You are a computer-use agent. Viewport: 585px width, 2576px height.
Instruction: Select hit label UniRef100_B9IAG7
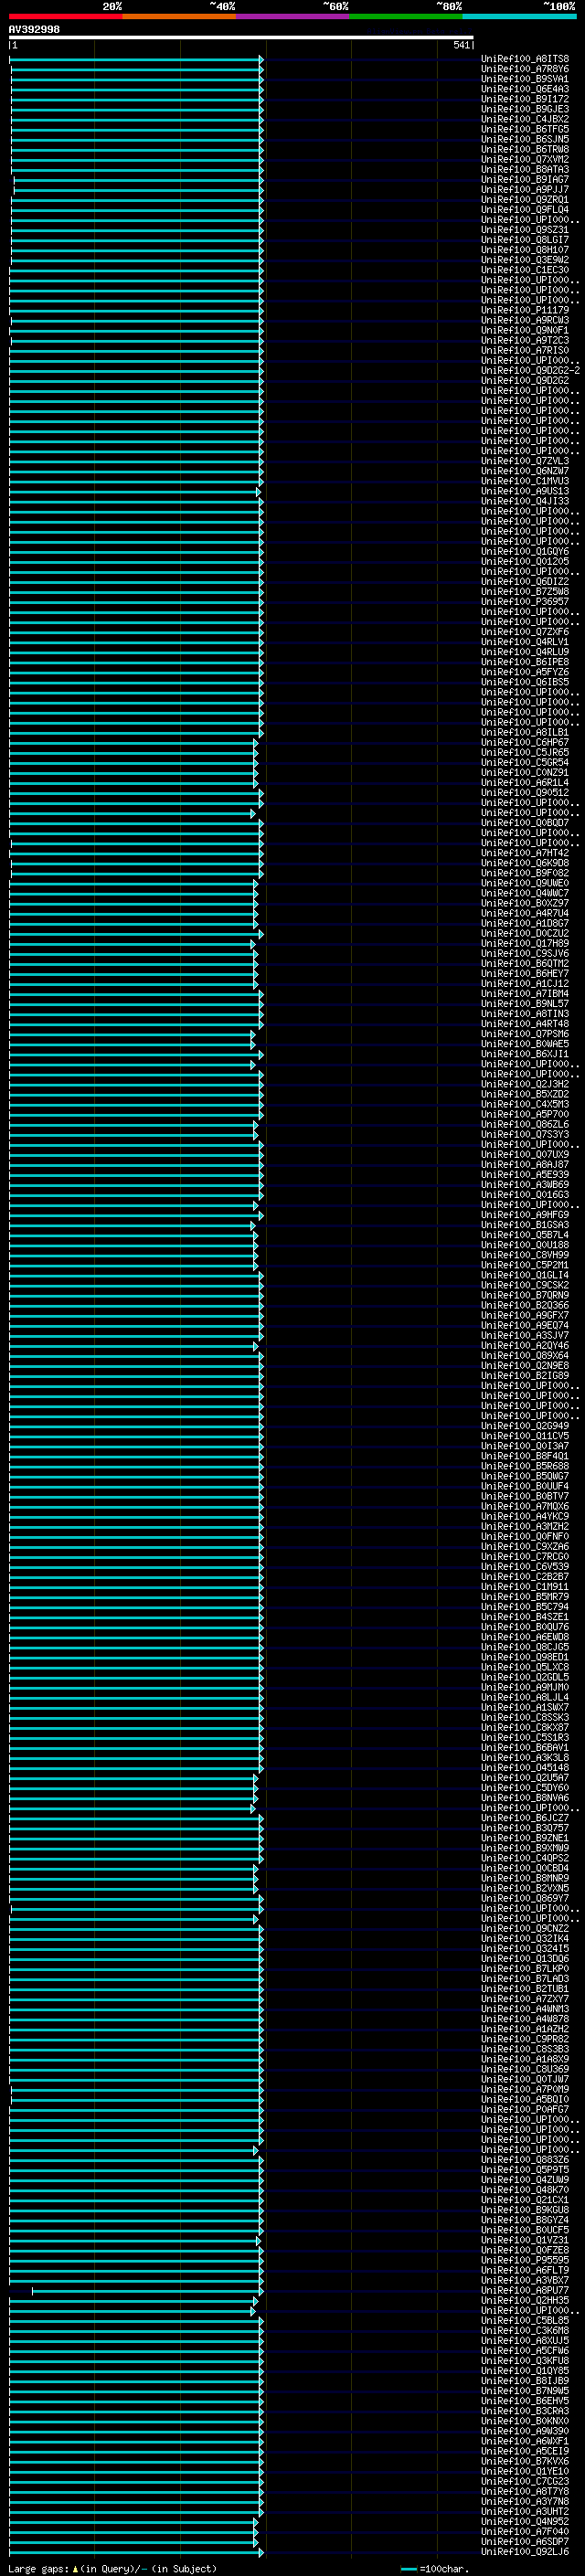tap(525, 180)
